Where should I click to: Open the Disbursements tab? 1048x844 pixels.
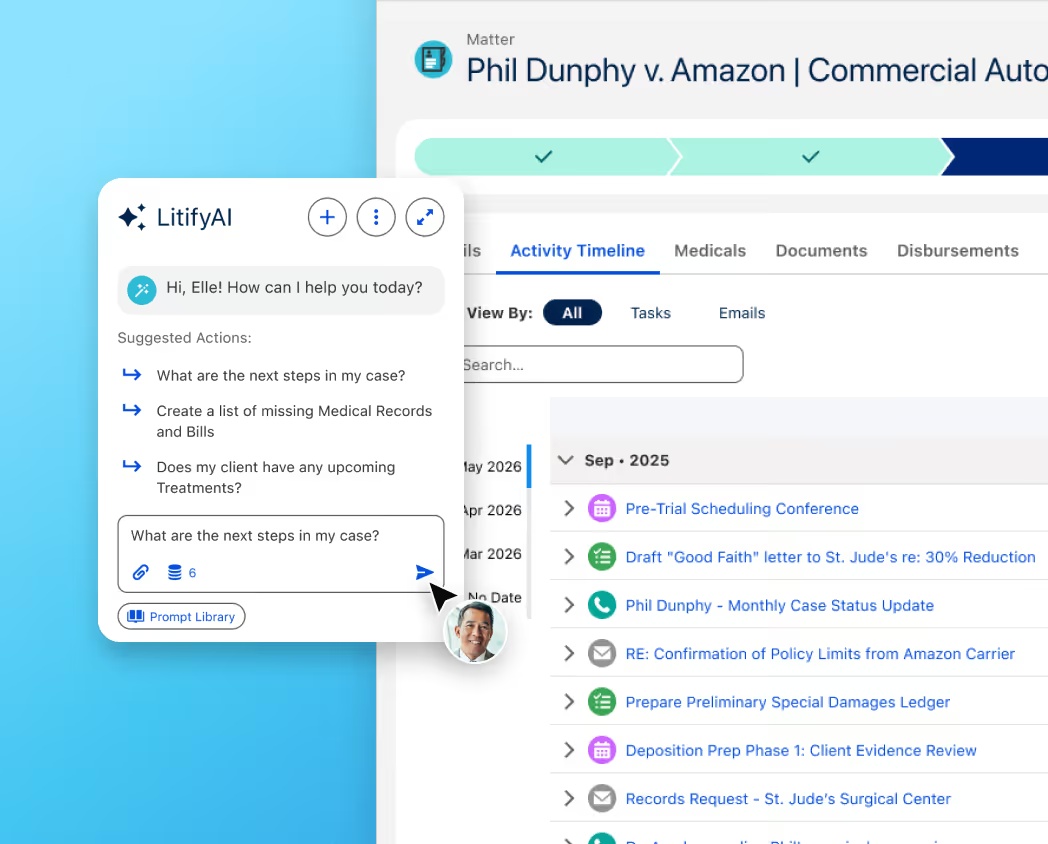(958, 251)
